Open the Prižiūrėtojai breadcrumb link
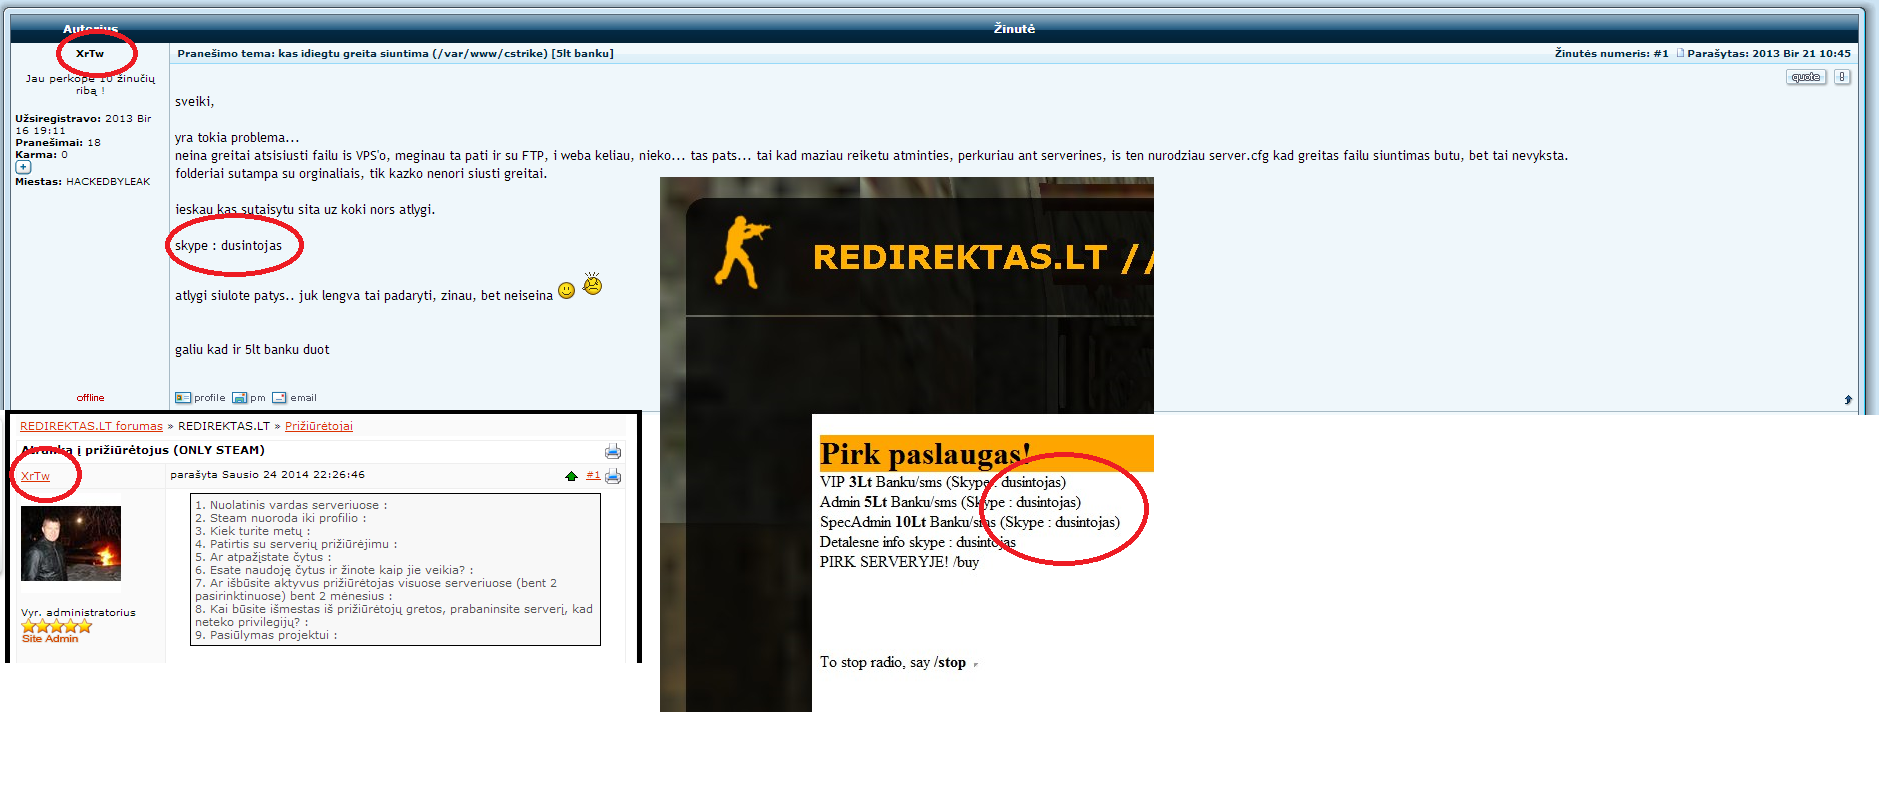 [319, 426]
